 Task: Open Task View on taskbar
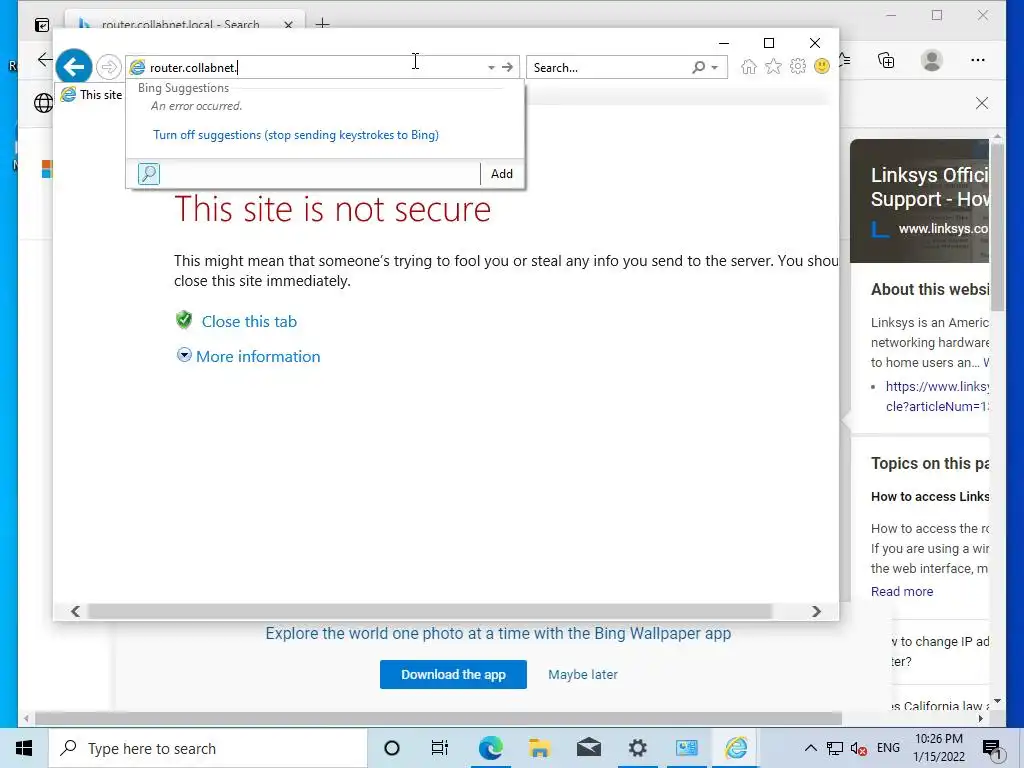pyautogui.click(x=440, y=748)
